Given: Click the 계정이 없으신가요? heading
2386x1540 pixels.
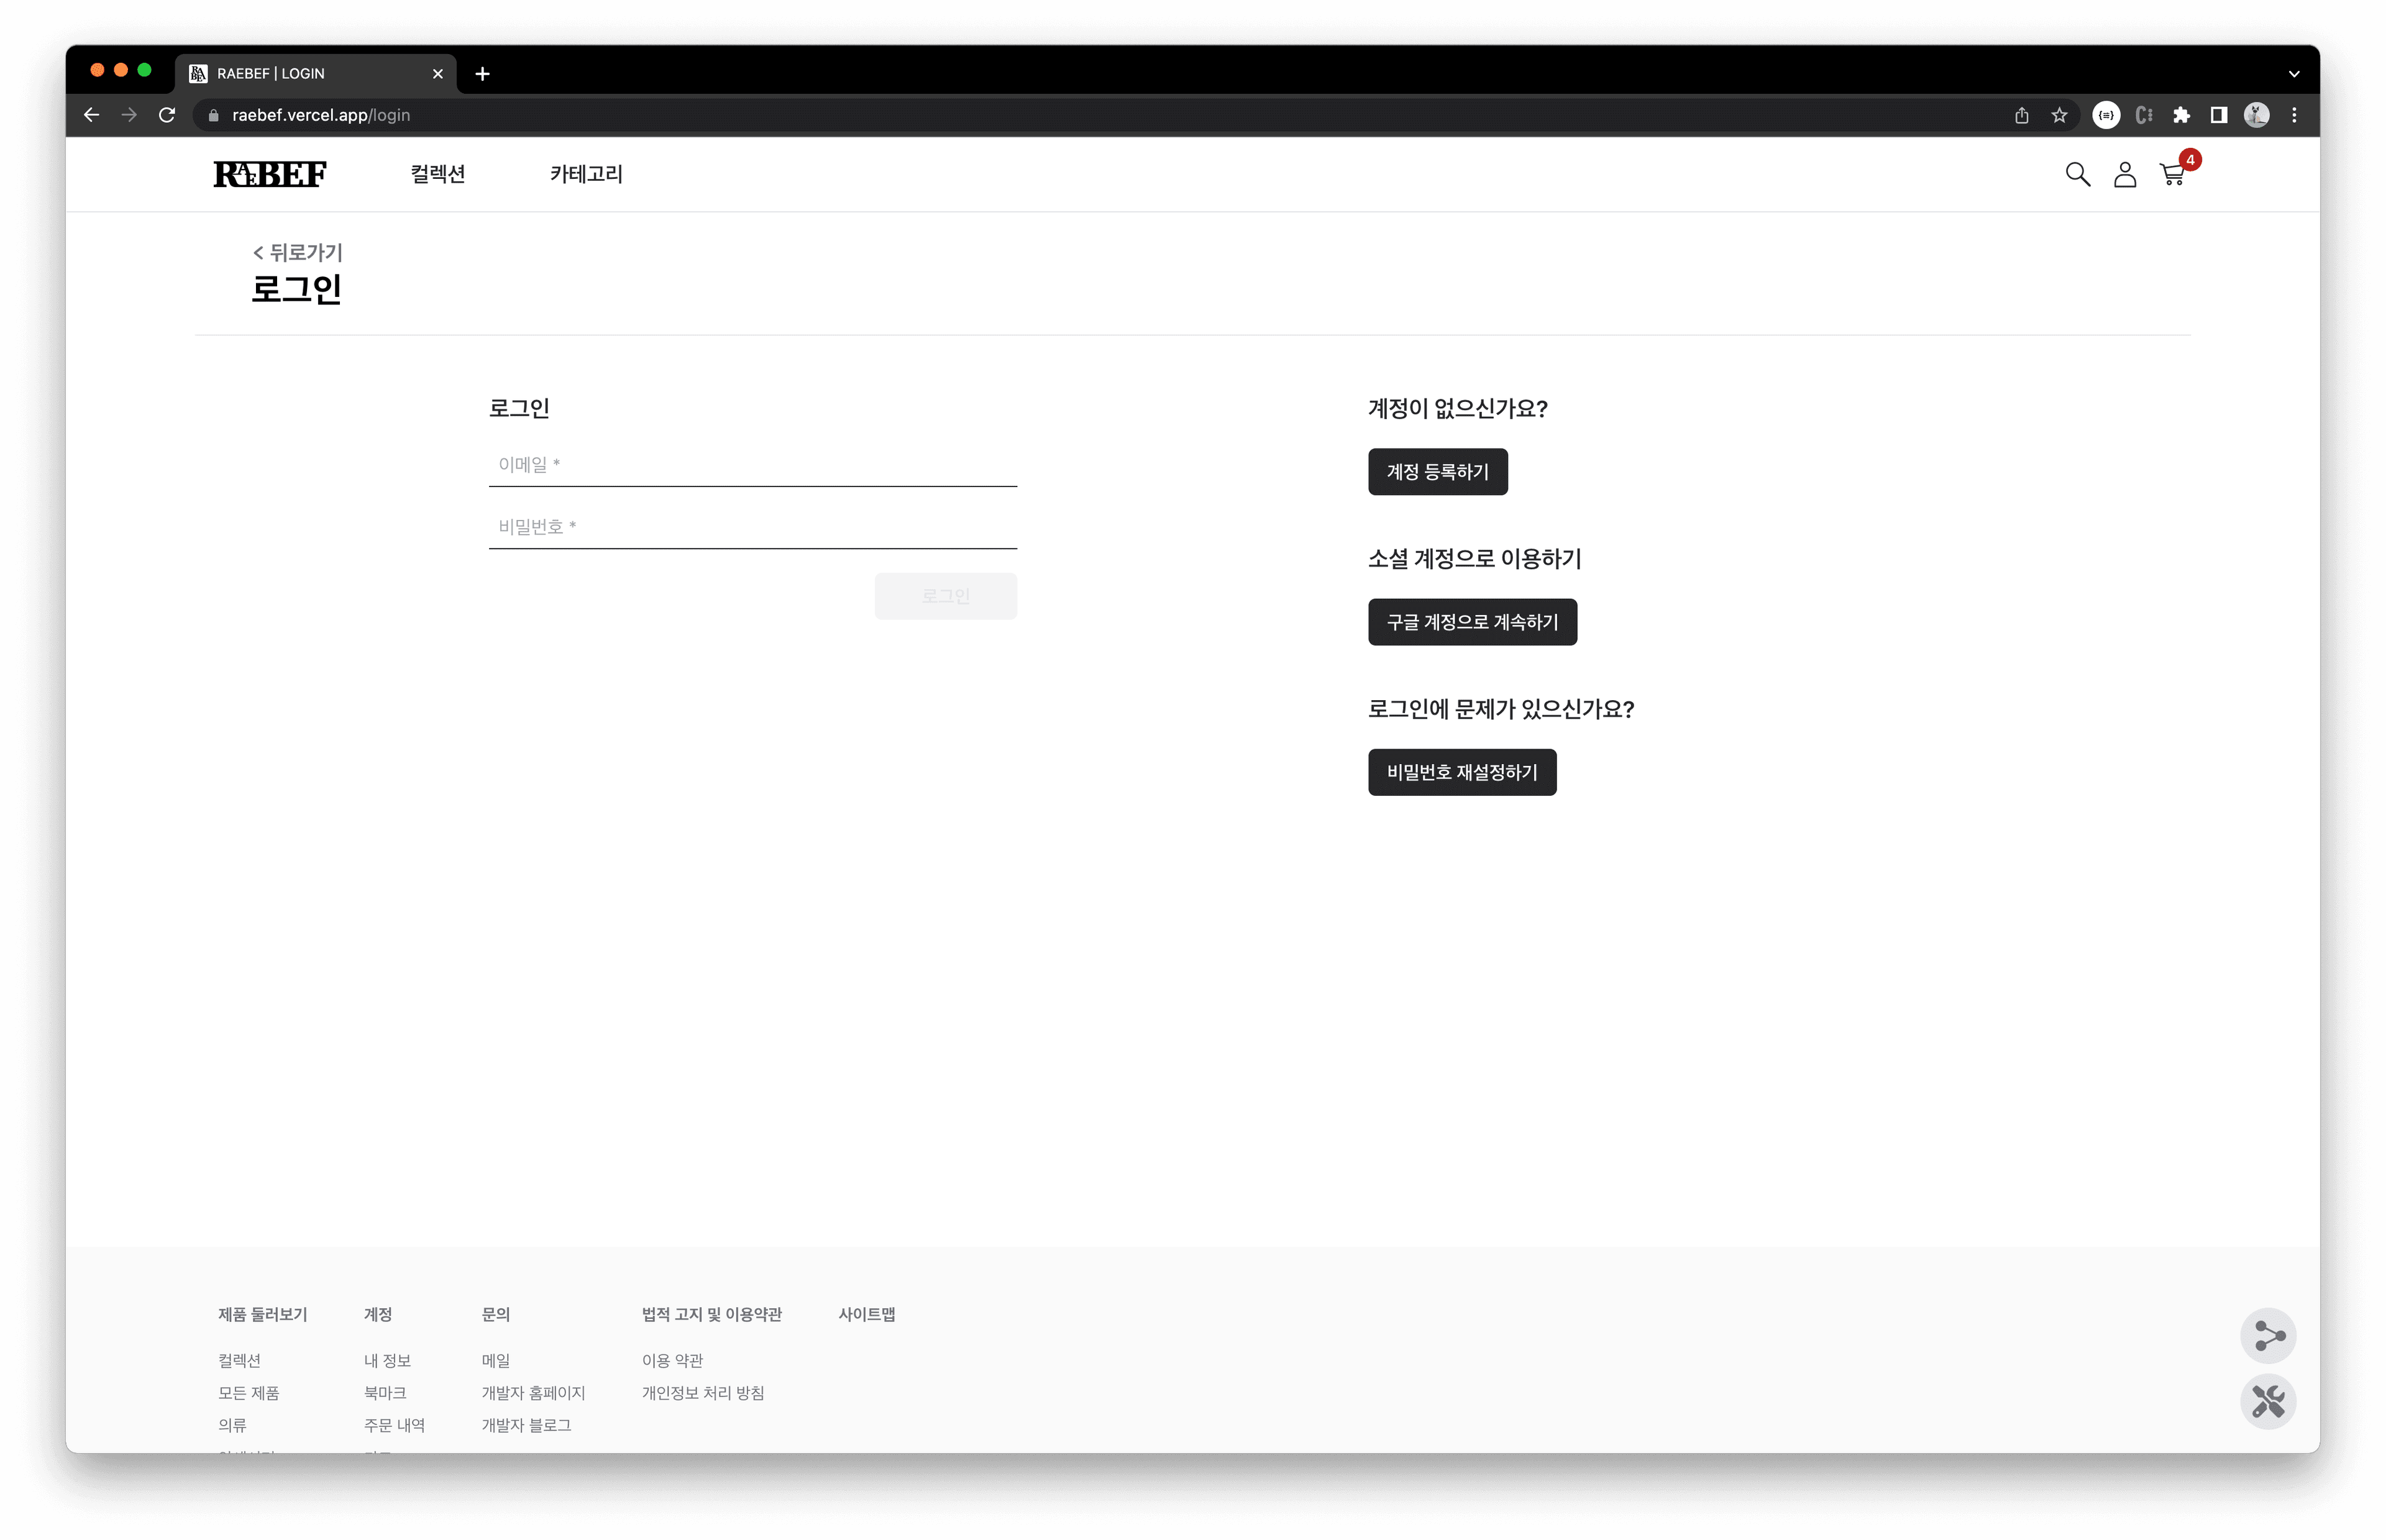Looking at the screenshot, I should coord(1457,408).
